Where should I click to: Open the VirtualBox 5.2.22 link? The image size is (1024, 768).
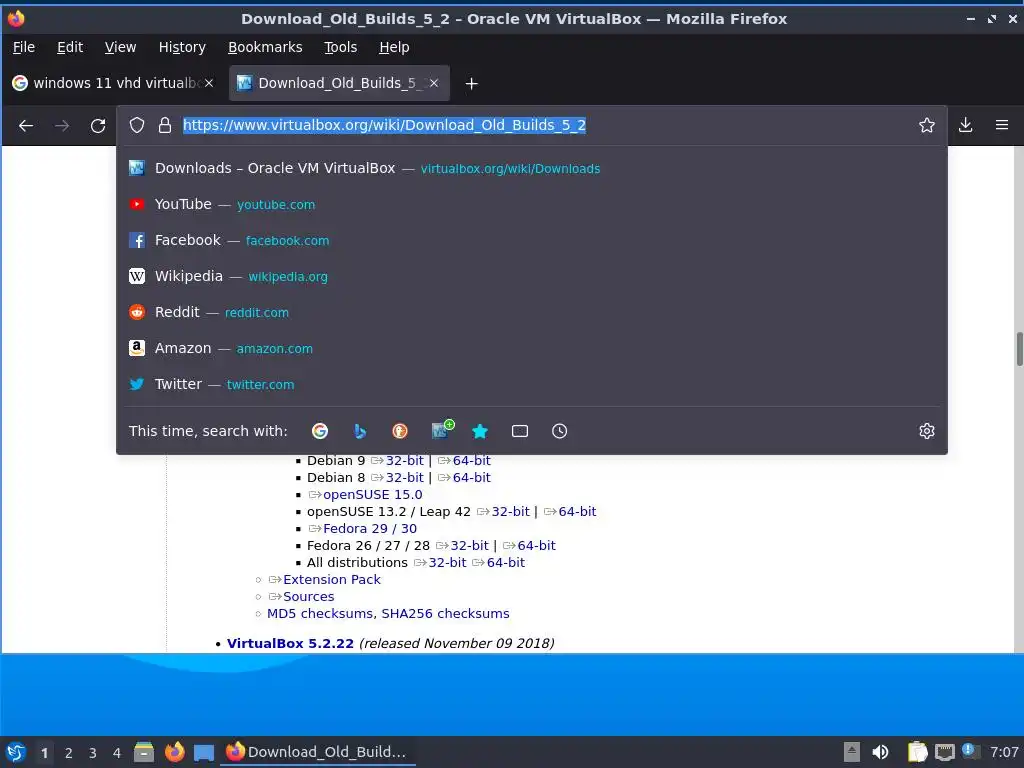[290, 643]
